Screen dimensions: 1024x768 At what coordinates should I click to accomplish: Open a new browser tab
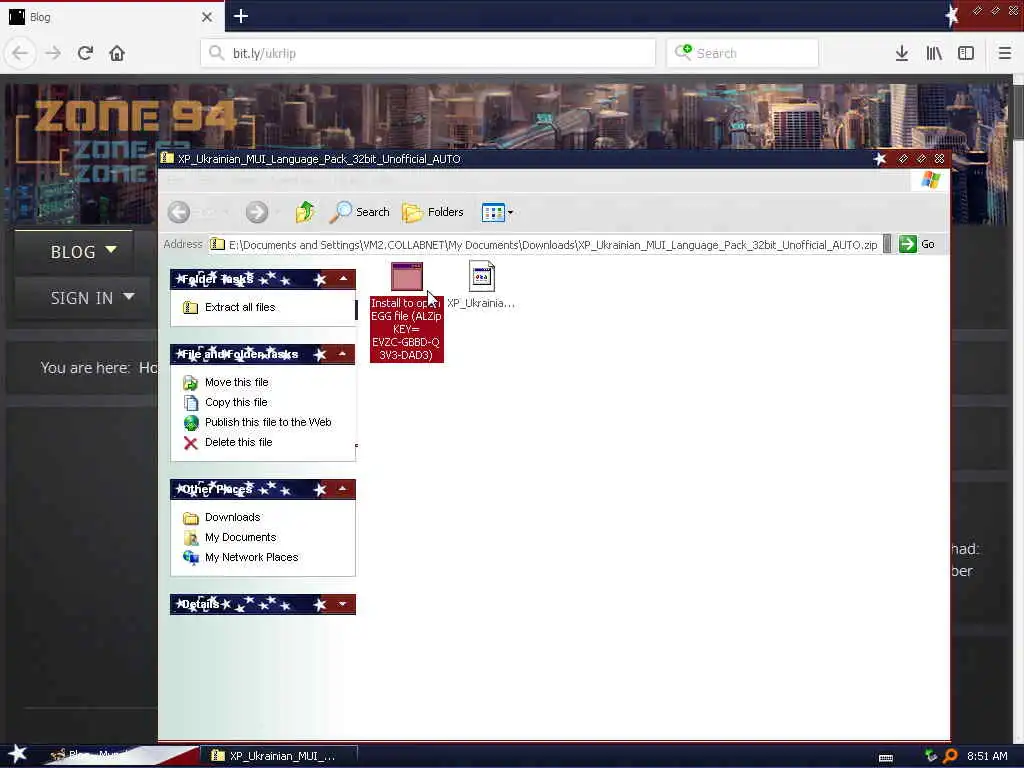pos(240,16)
